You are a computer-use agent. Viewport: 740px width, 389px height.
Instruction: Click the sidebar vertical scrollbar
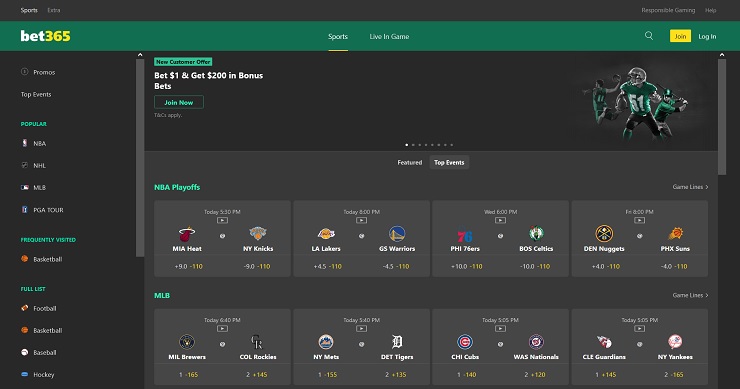tap(140, 158)
